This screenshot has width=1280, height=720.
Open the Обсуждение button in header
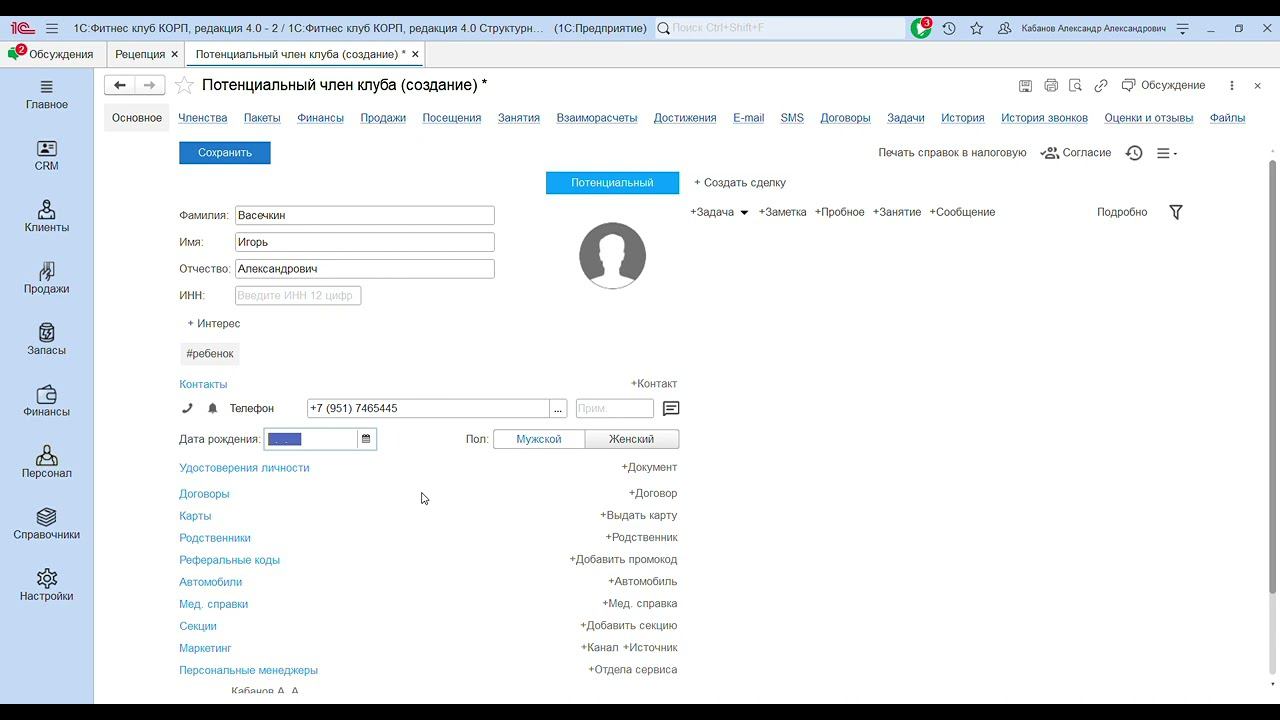point(1164,86)
